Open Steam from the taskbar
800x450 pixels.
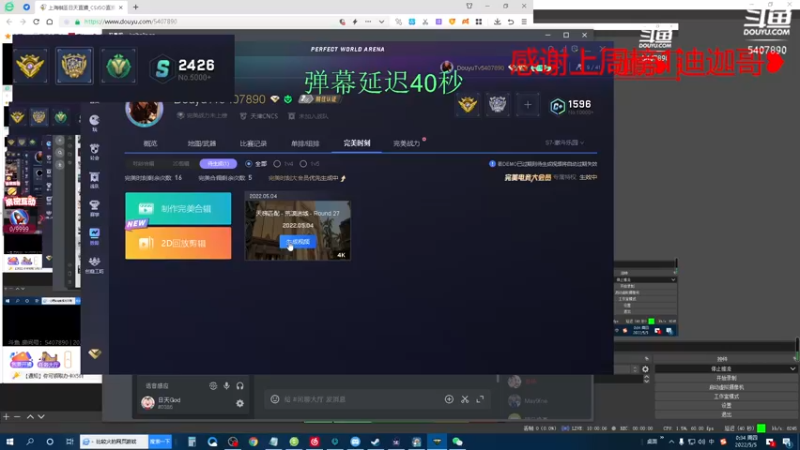376,442
